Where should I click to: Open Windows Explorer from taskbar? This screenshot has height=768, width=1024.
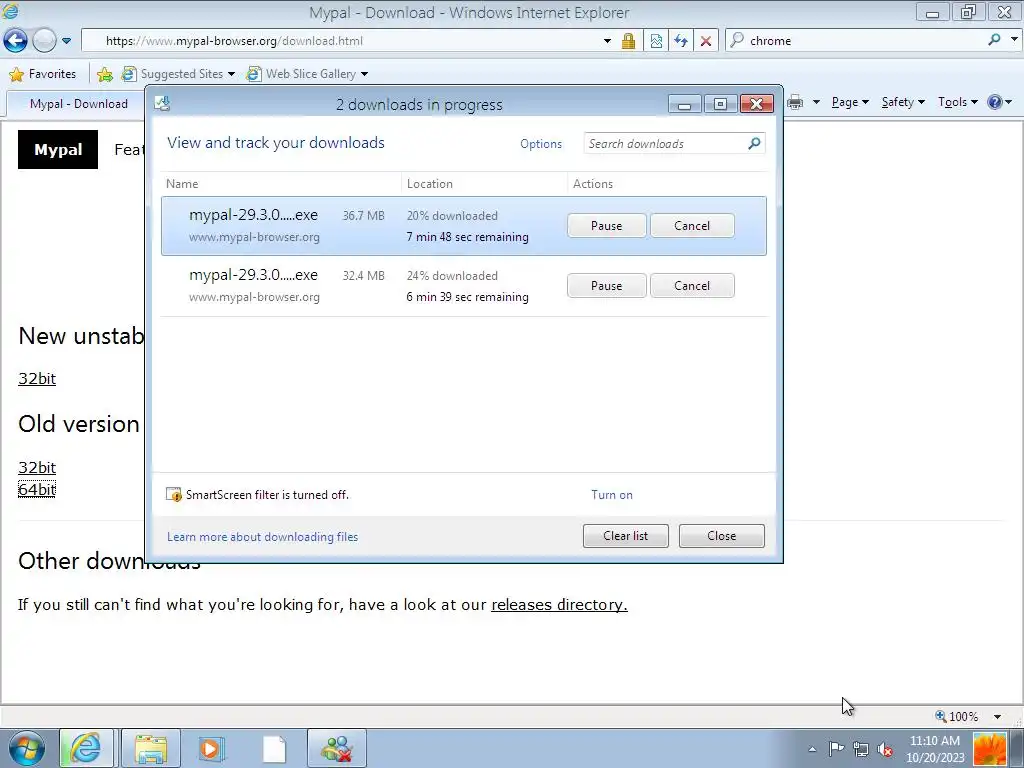tap(151, 748)
